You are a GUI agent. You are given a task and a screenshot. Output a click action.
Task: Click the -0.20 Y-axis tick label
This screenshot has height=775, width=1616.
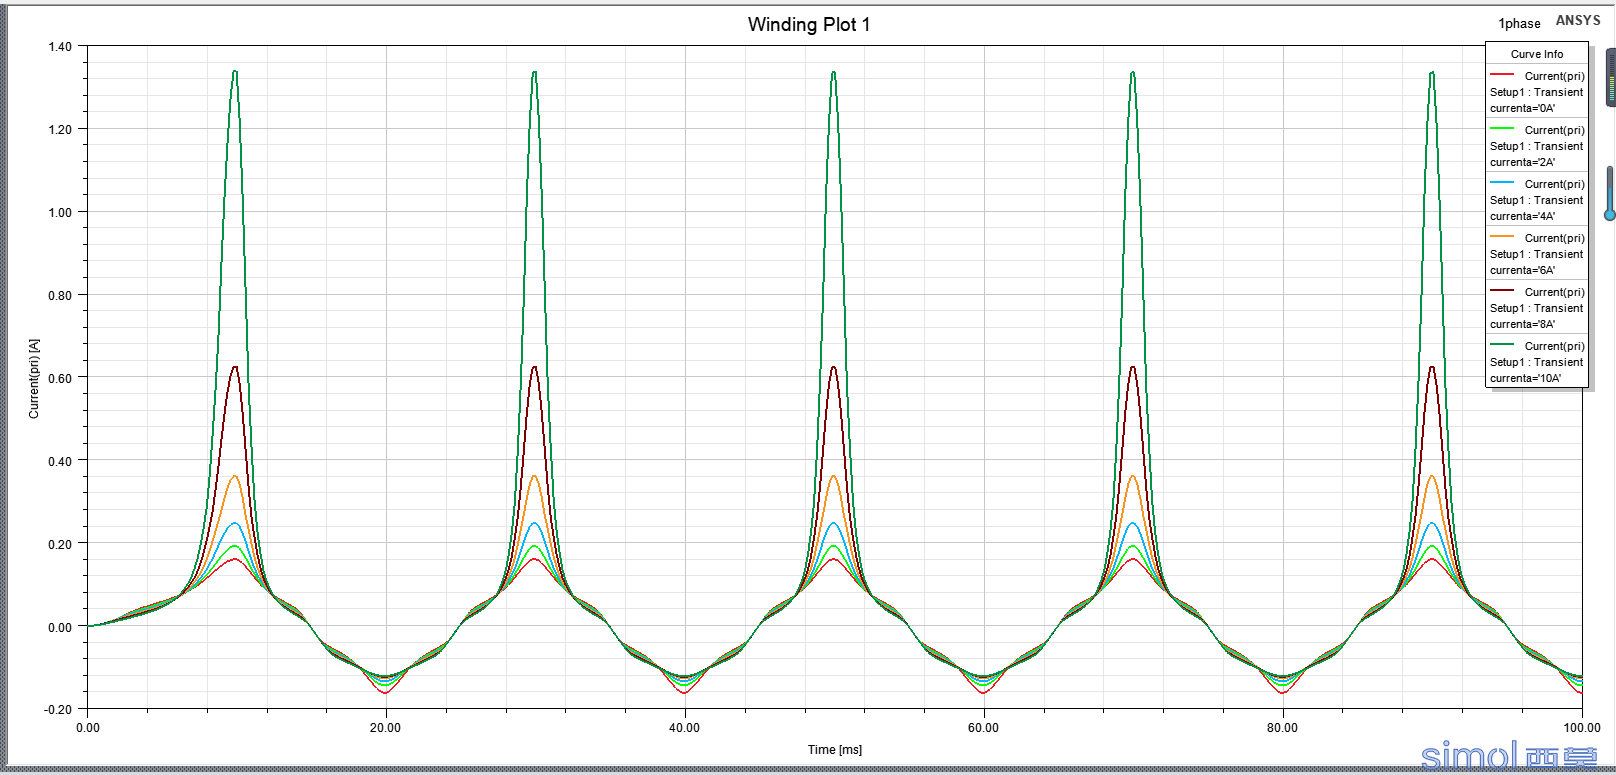tap(58, 710)
